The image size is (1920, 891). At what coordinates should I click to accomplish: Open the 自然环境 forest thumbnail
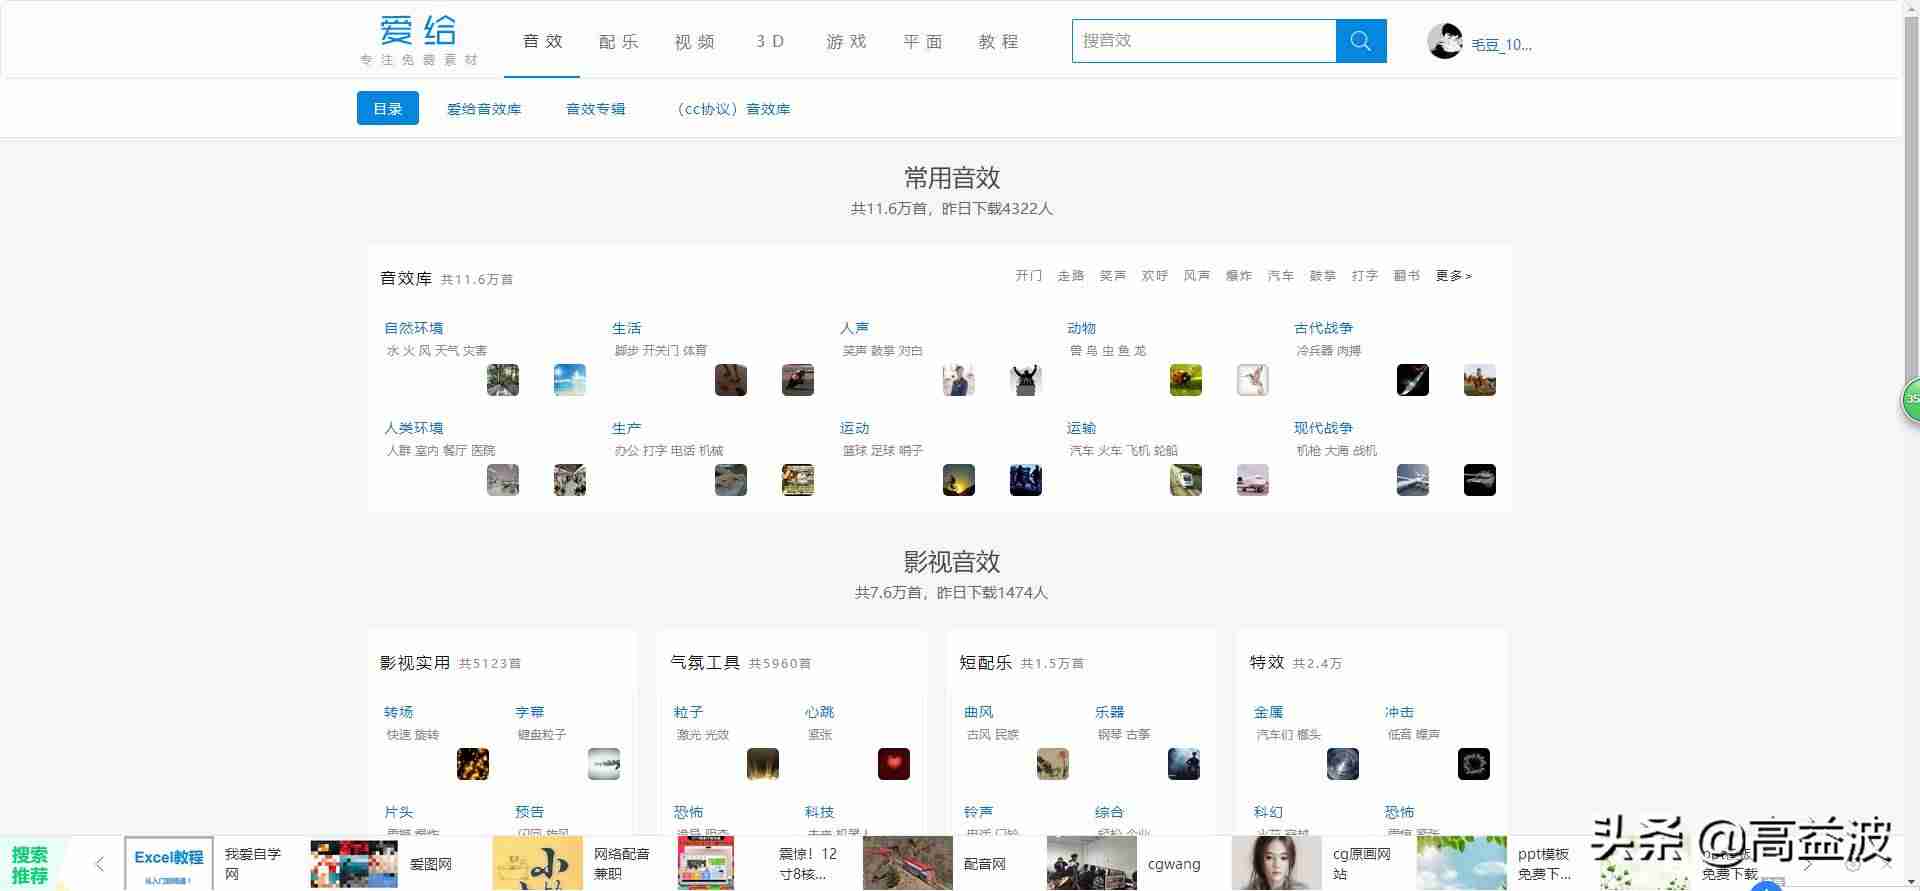503,380
